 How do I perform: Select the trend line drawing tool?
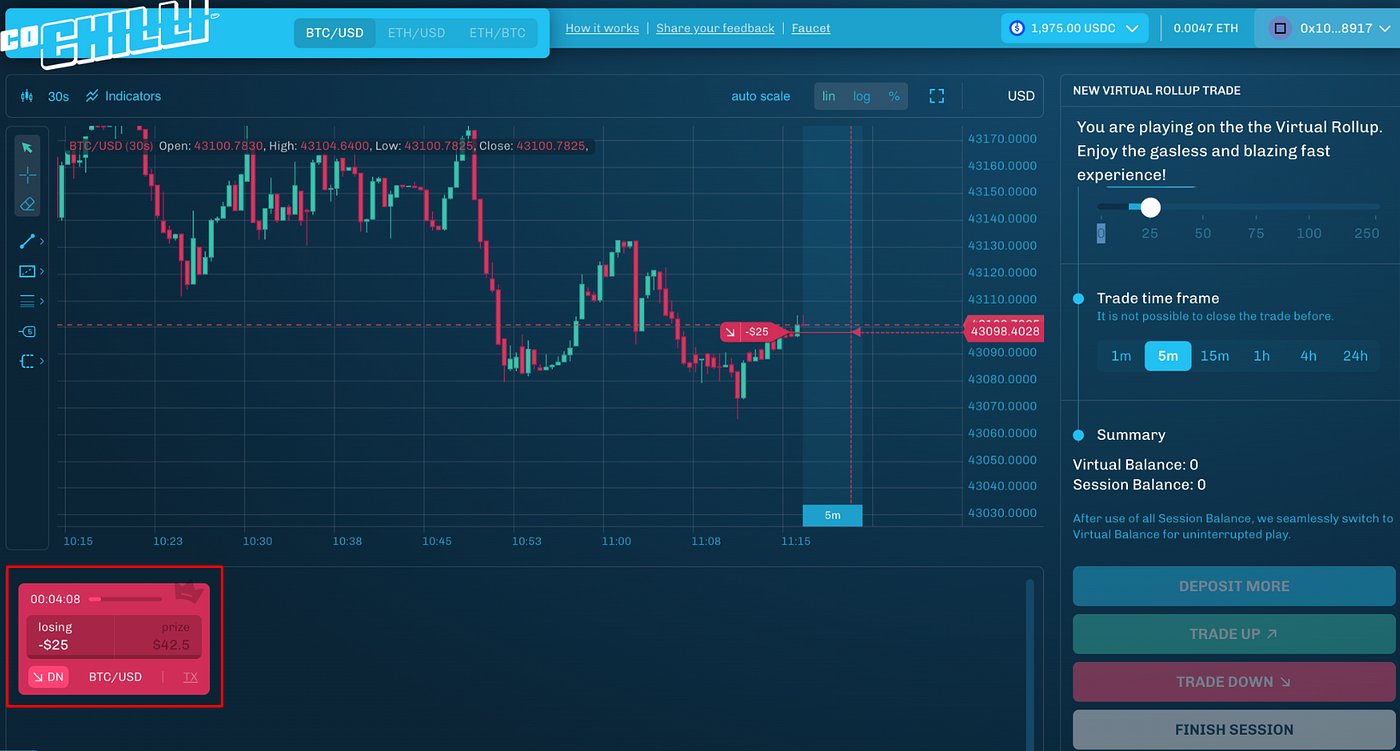pyautogui.click(x=27, y=241)
